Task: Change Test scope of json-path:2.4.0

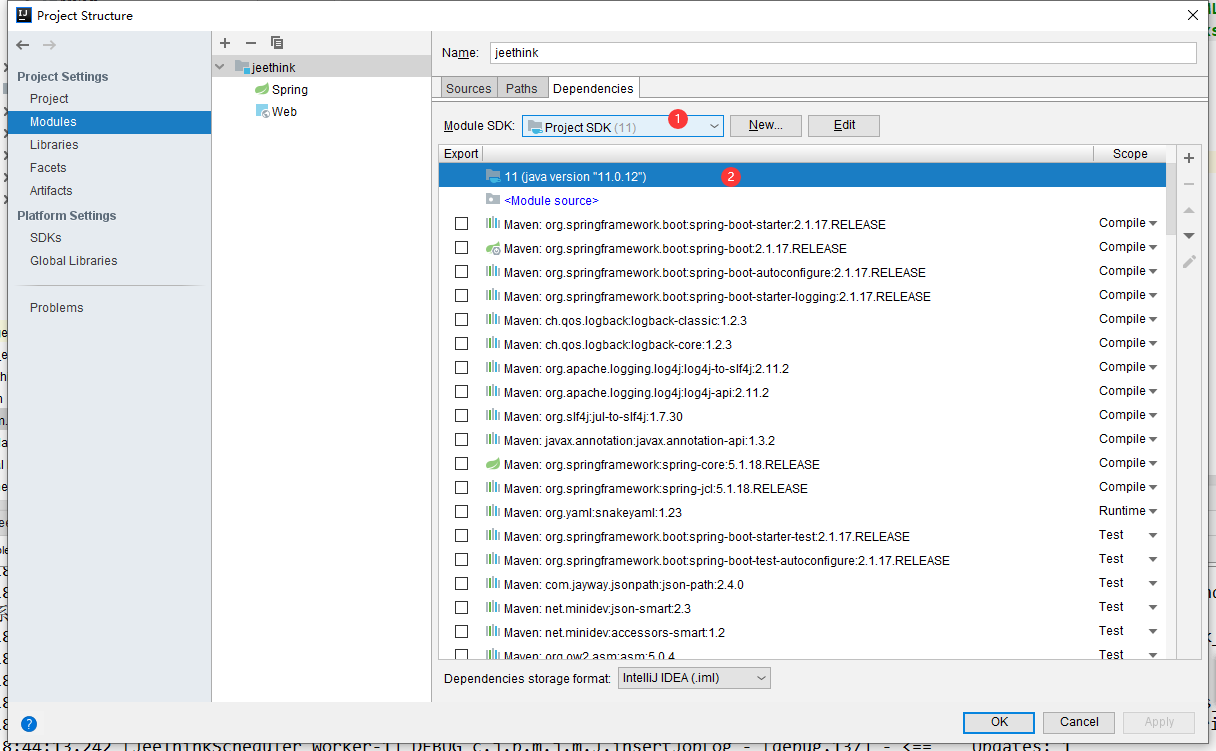Action: point(1128,583)
